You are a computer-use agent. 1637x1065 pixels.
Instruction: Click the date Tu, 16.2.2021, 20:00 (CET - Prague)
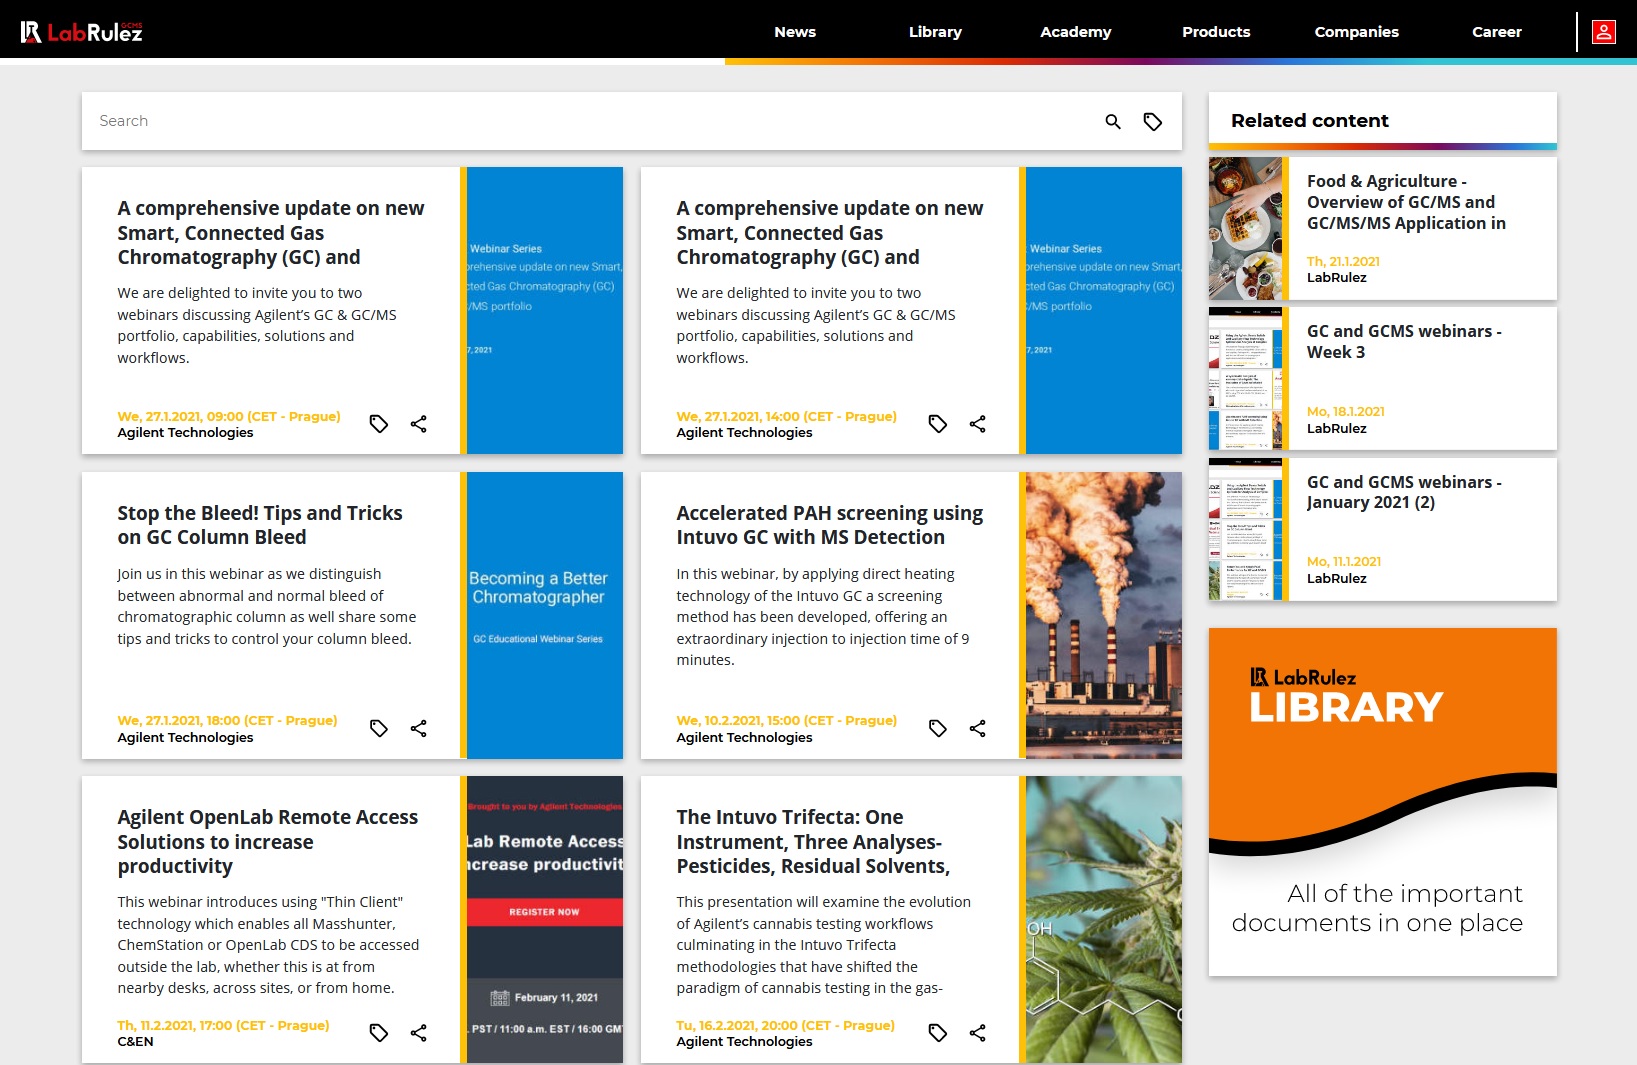[786, 1025]
